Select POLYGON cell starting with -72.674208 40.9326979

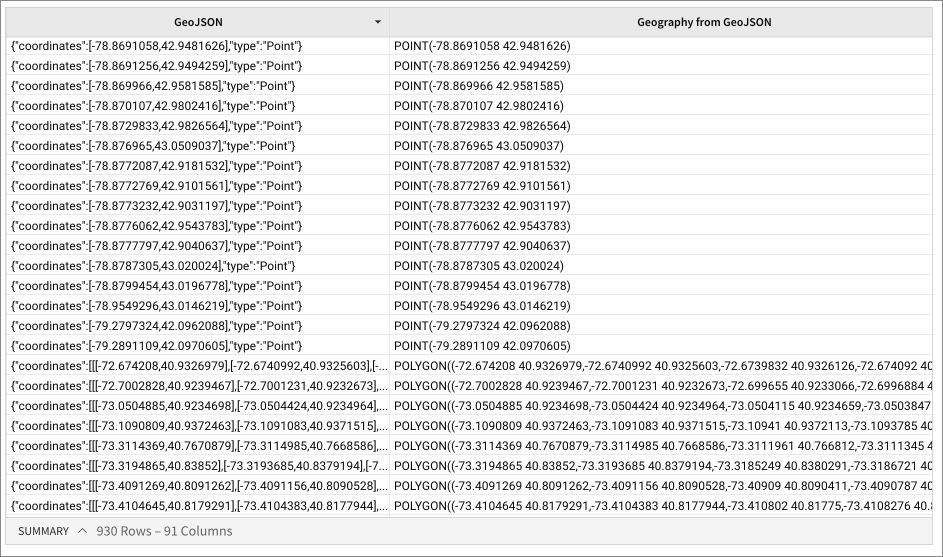[660, 366]
